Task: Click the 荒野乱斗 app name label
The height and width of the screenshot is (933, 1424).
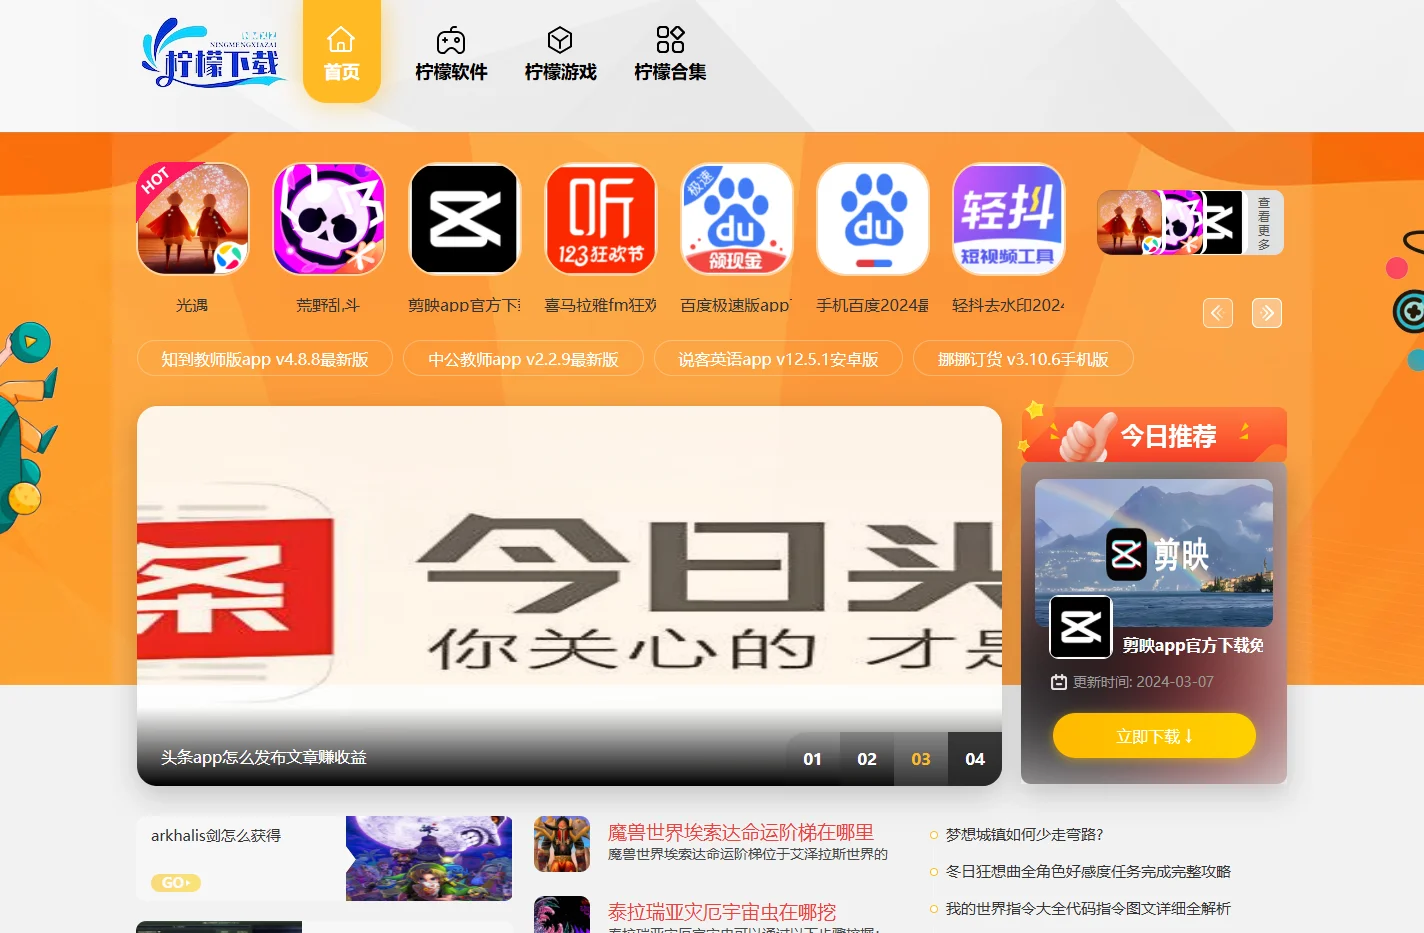Action: pyautogui.click(x=328, y=305)
